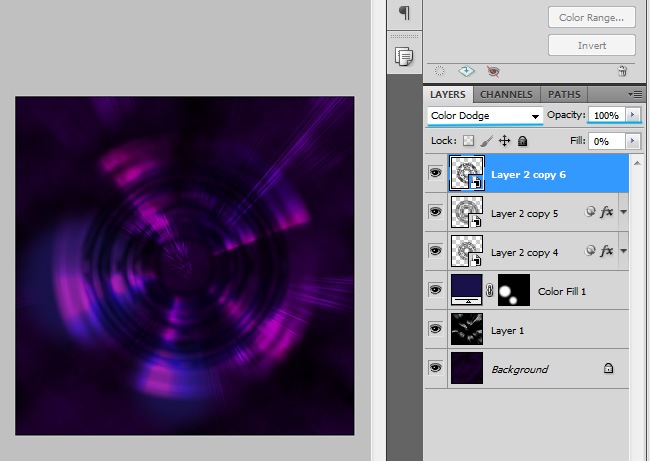Viewport: 650px width, 461px height.
Task: Click the Apply Mask icon
Action: coord(465,72)
